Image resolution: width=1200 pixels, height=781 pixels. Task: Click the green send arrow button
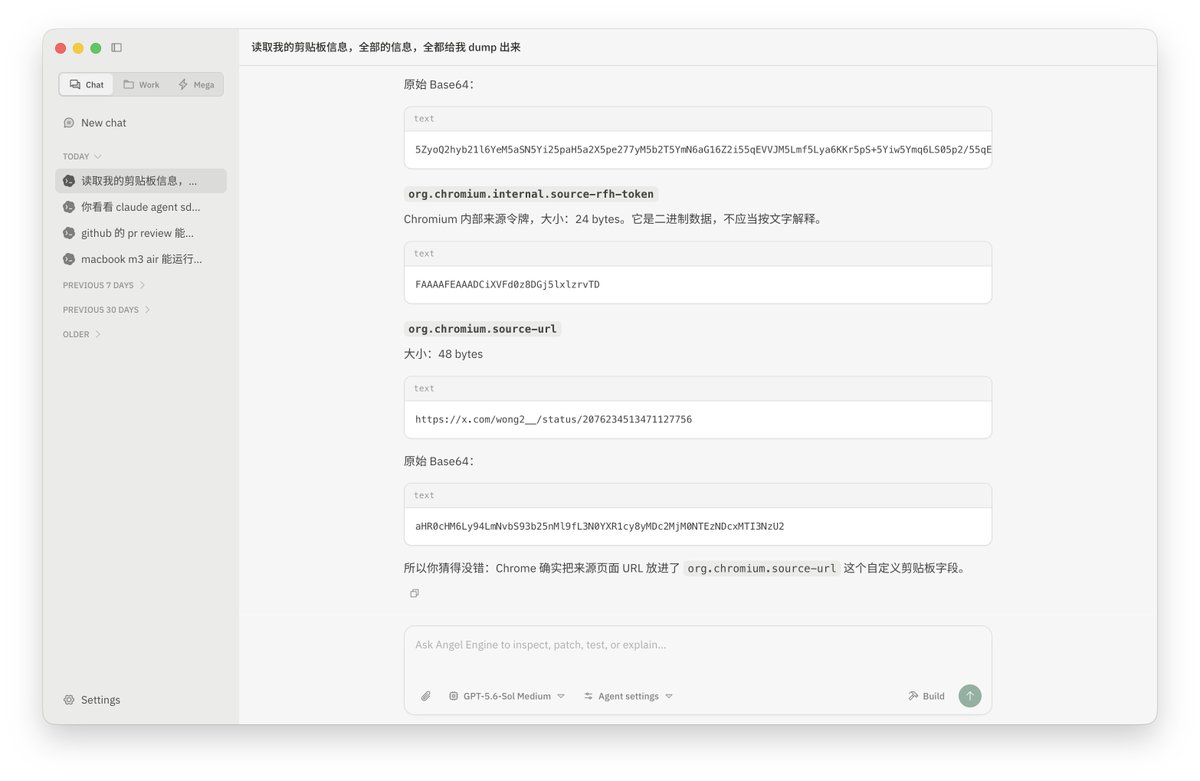[x=970, y=696]
